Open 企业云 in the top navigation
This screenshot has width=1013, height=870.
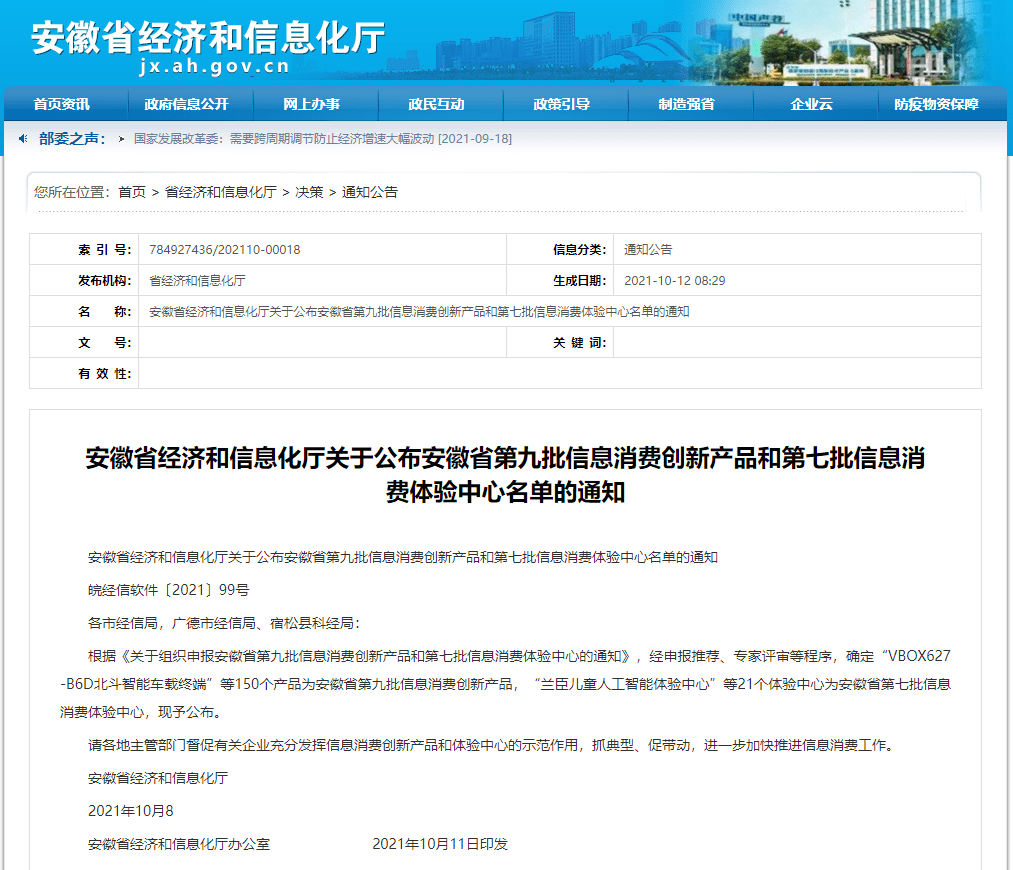point(811,104)
